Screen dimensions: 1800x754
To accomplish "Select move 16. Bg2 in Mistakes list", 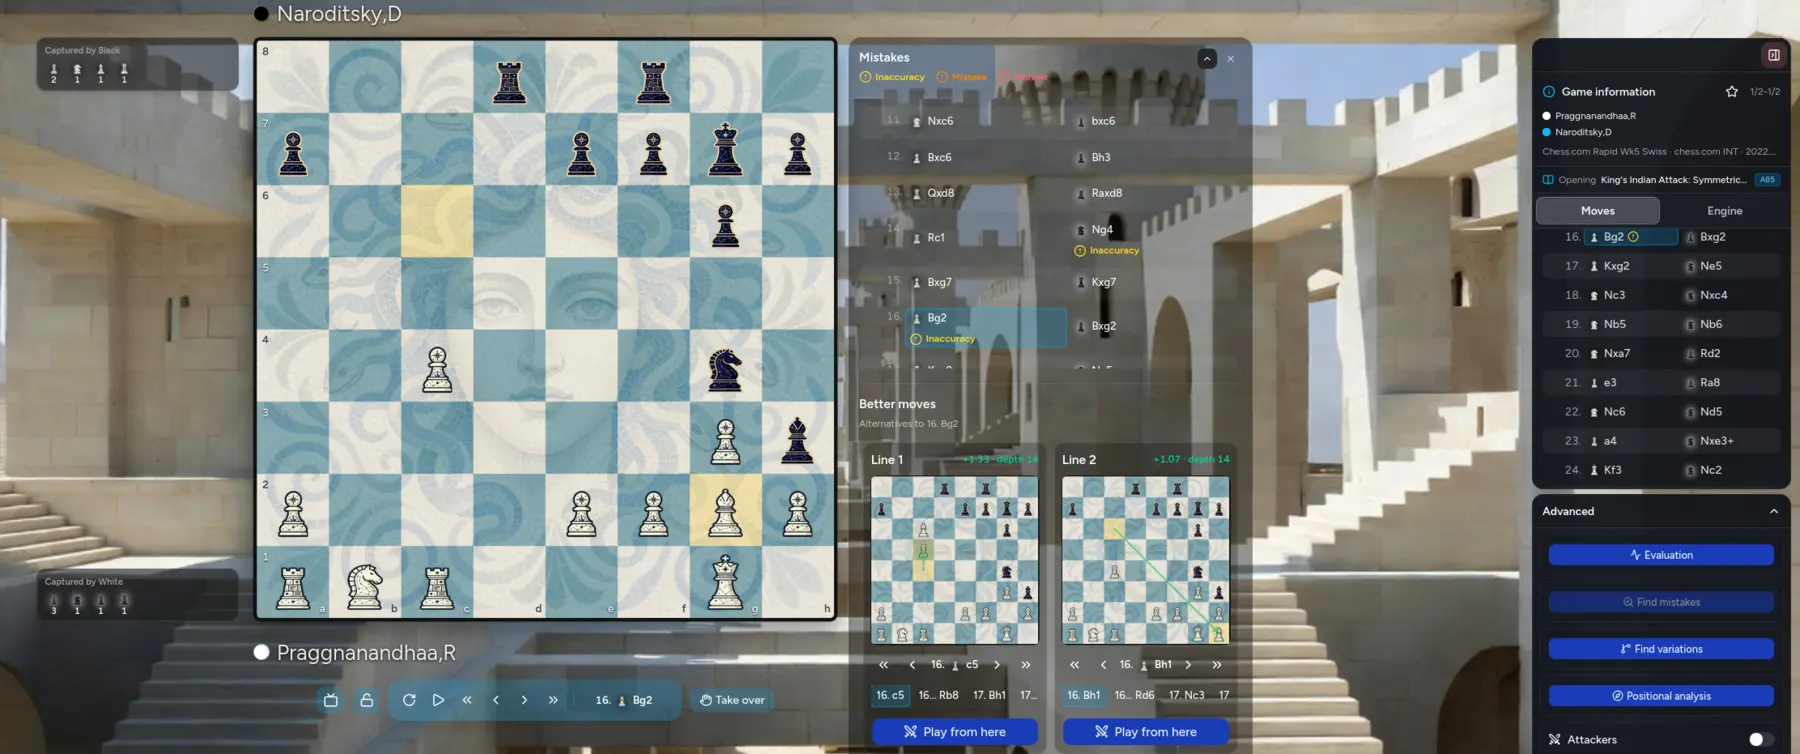I will pos(986,327).
